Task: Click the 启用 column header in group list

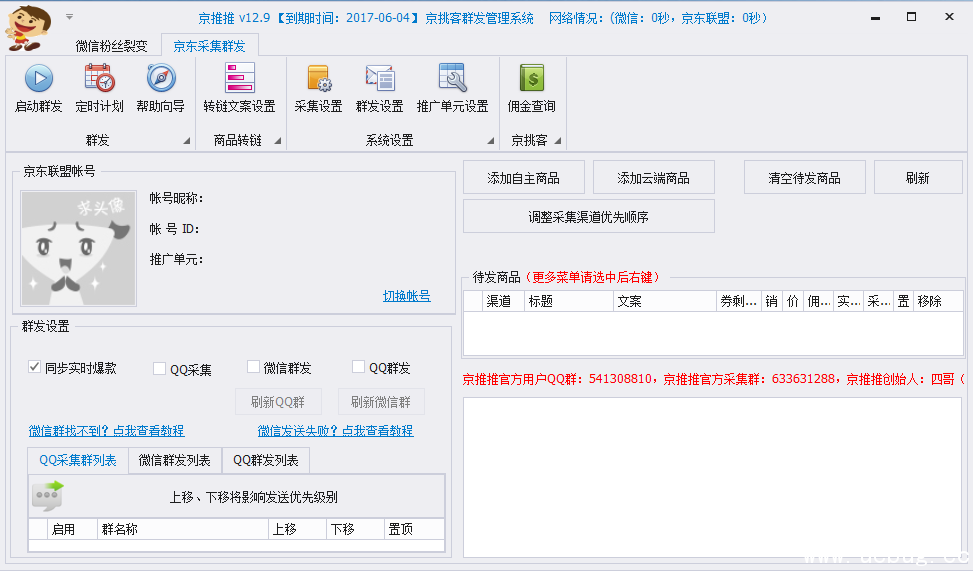Action: [73, 529]
